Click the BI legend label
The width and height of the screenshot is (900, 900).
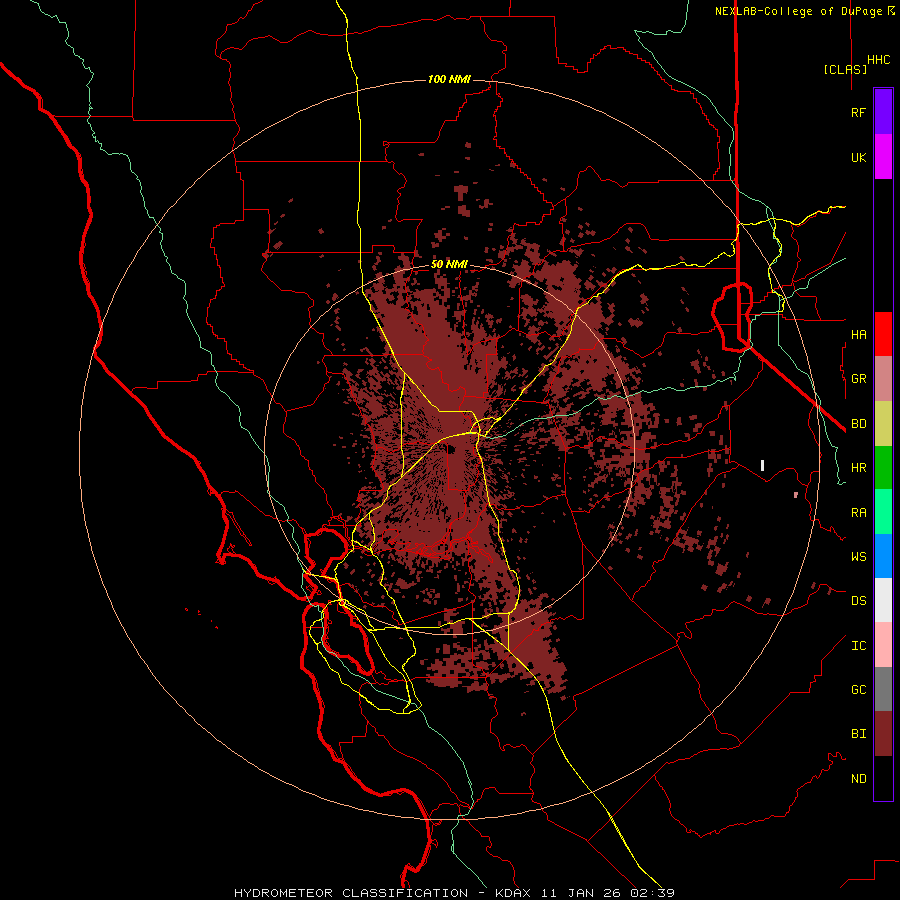tap(858, 734)
